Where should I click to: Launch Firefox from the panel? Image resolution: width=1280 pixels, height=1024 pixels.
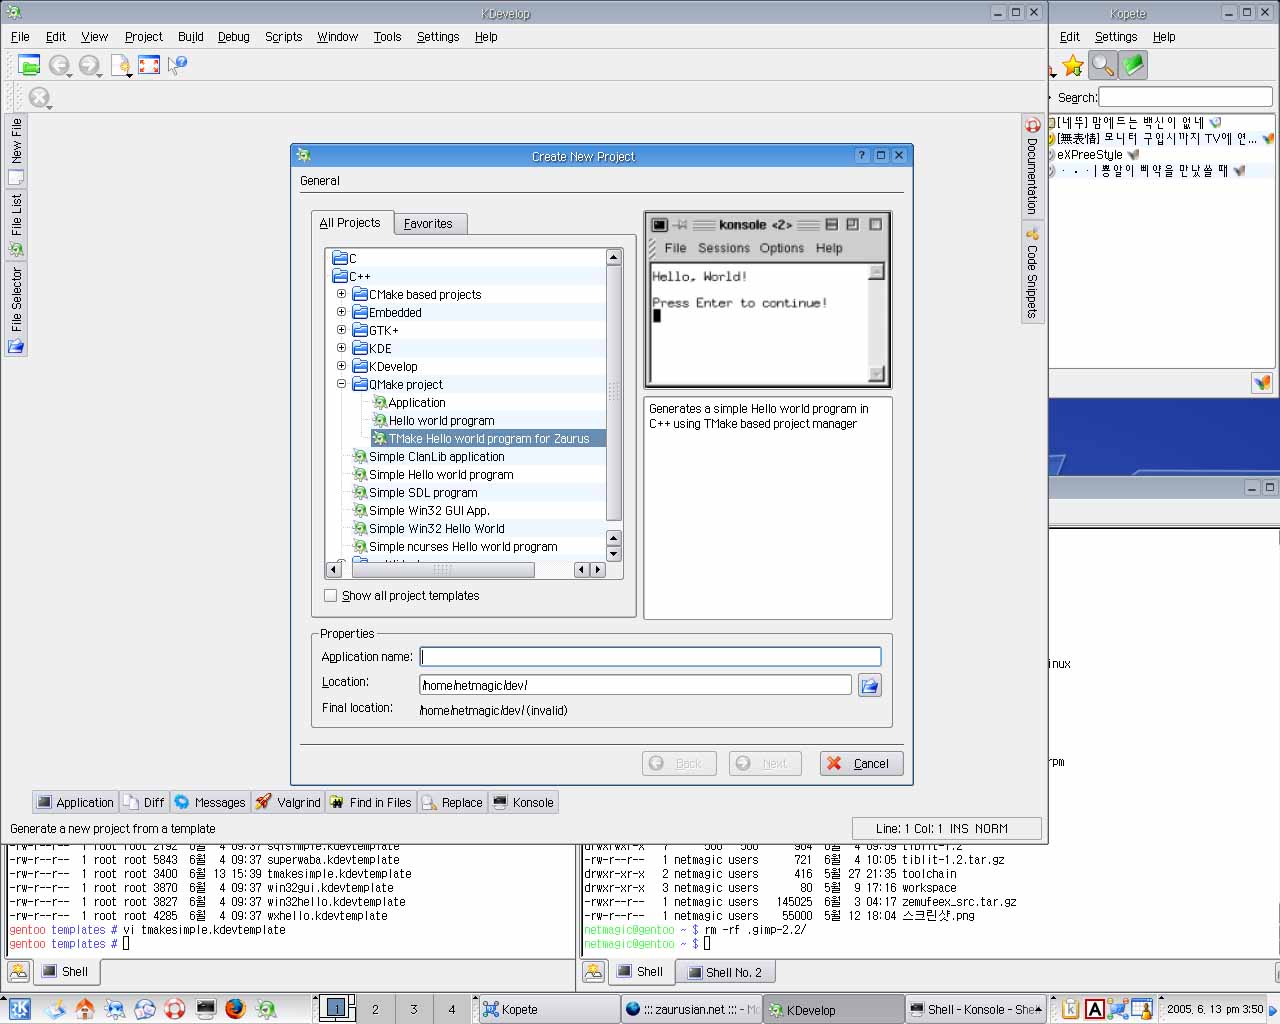click(235, 1008)
